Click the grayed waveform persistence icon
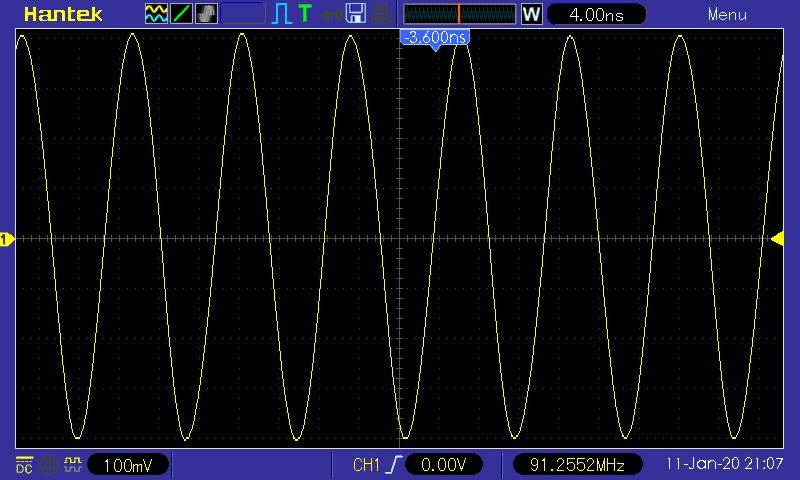This screenshot has height=480, width=800. (x=206, y=14)
